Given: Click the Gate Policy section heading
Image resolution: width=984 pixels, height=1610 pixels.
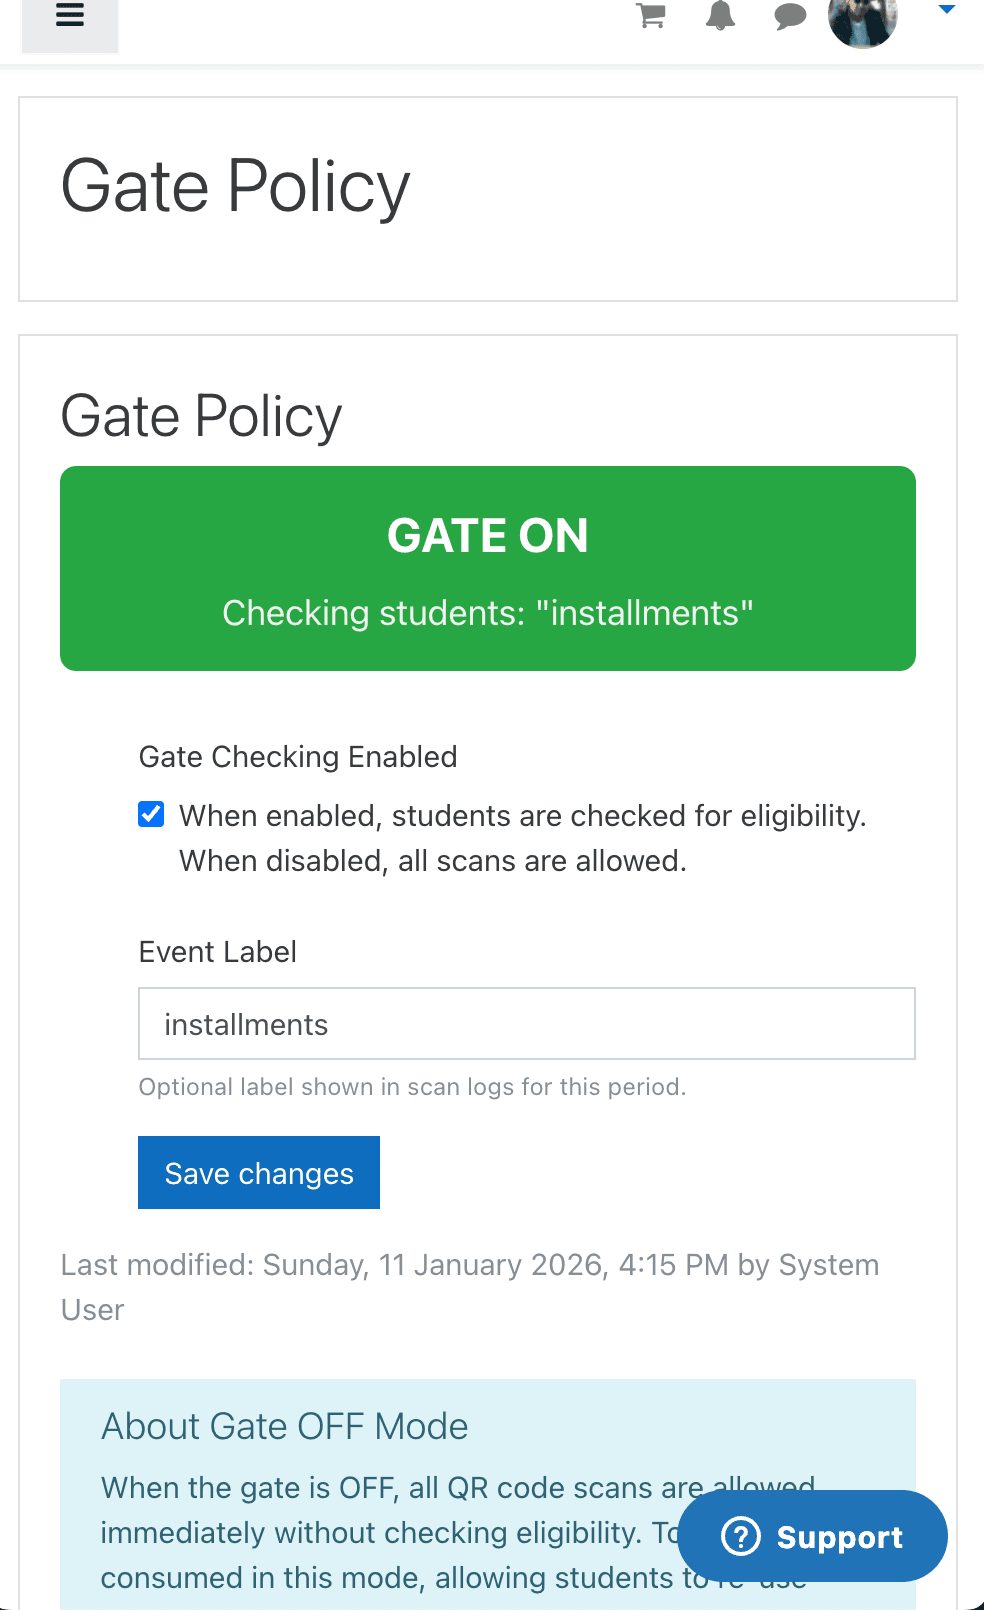Looking at the screenshot, I should coord(201,416).
